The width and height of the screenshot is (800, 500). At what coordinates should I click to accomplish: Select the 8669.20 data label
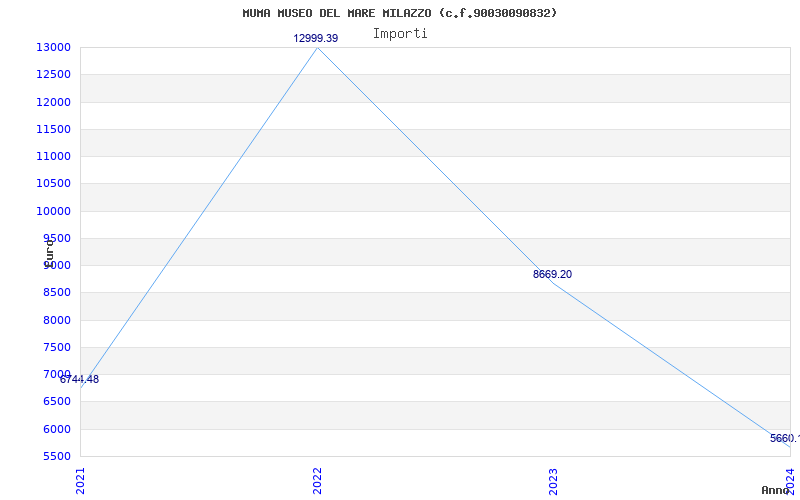tap(552, 274)
